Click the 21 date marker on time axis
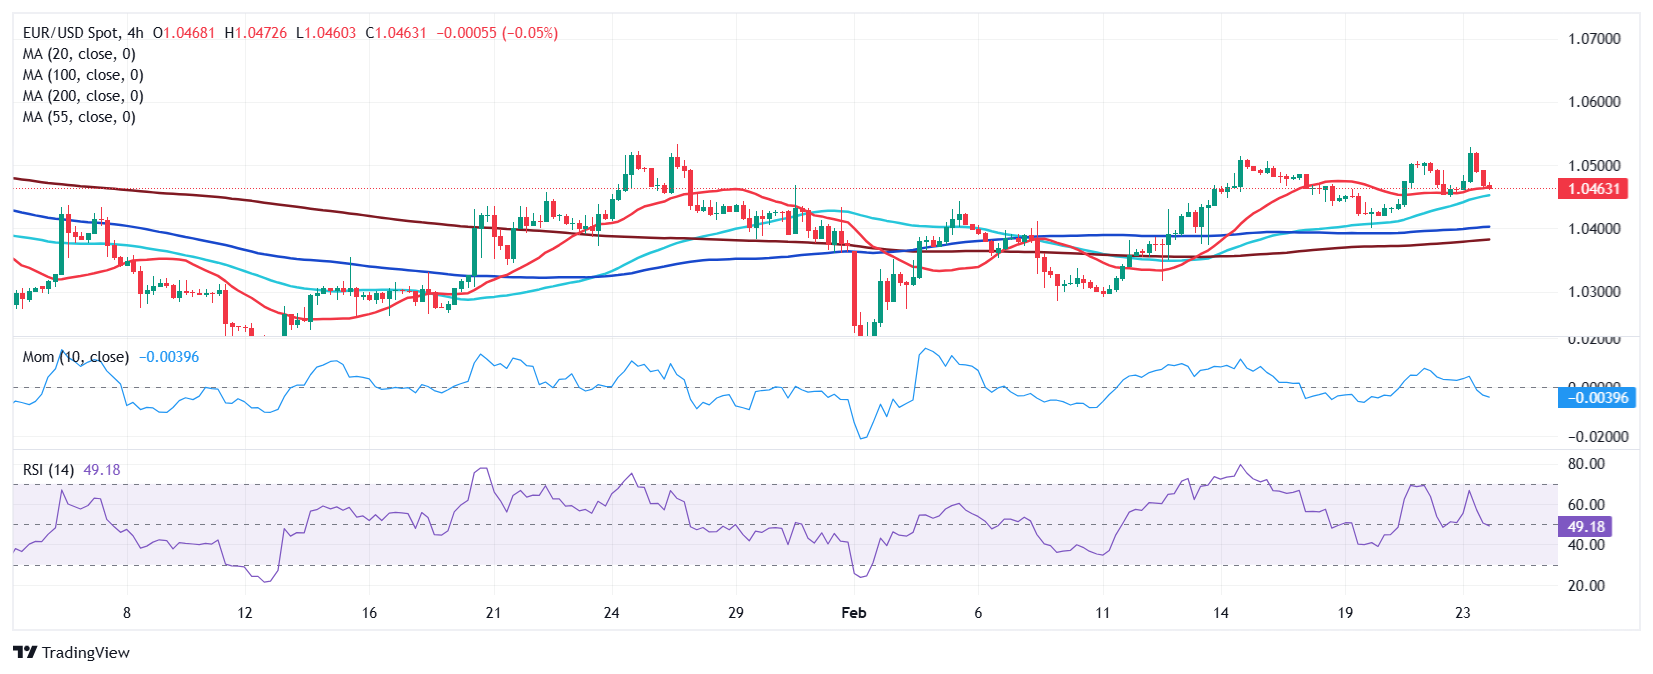The width and height of the screenshot is (1653, 674). 493,613
